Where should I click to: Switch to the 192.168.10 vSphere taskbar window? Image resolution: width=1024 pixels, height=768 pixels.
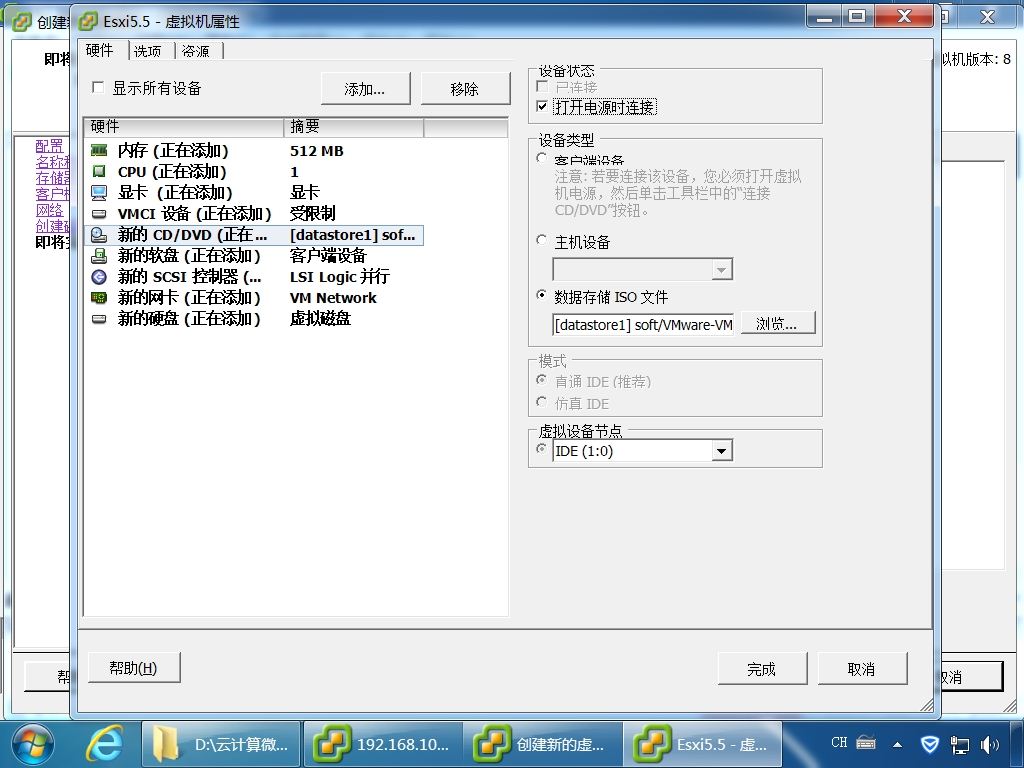(x=383, y=744)
